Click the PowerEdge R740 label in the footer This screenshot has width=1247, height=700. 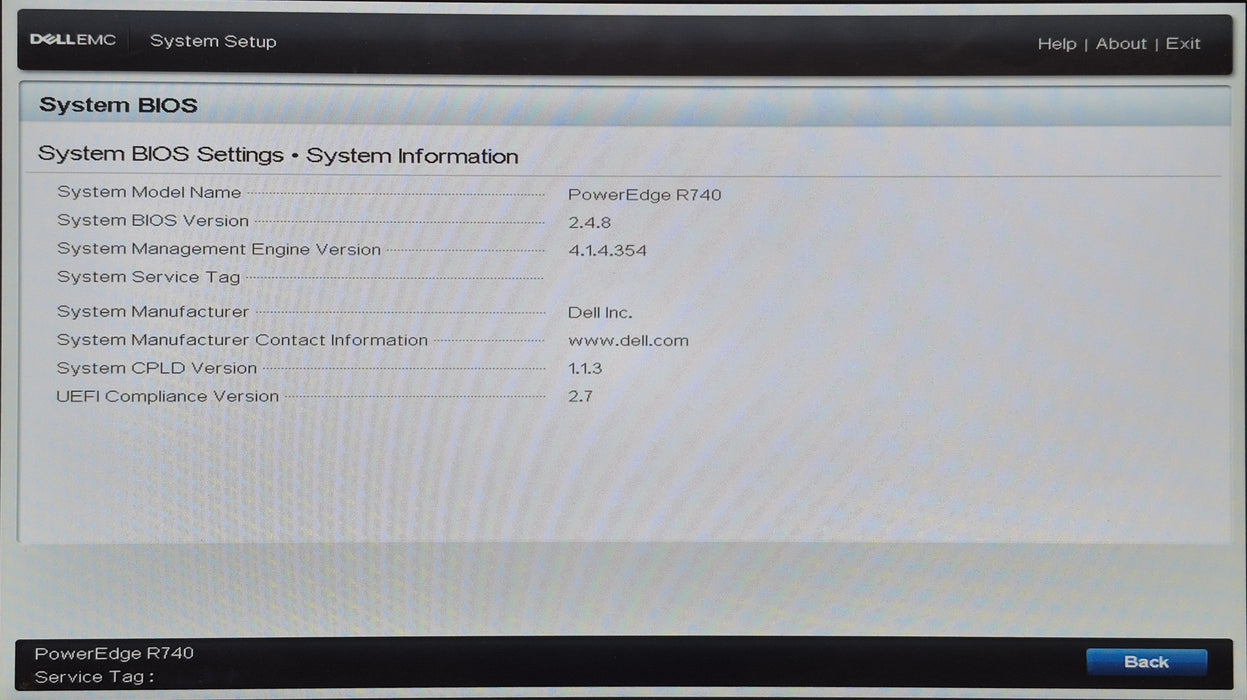pyautogui.click(x=114, y=652)
